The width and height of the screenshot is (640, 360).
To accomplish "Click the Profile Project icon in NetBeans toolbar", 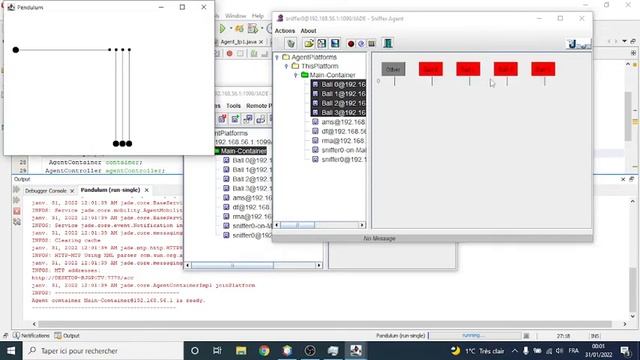I will [253, 29].
